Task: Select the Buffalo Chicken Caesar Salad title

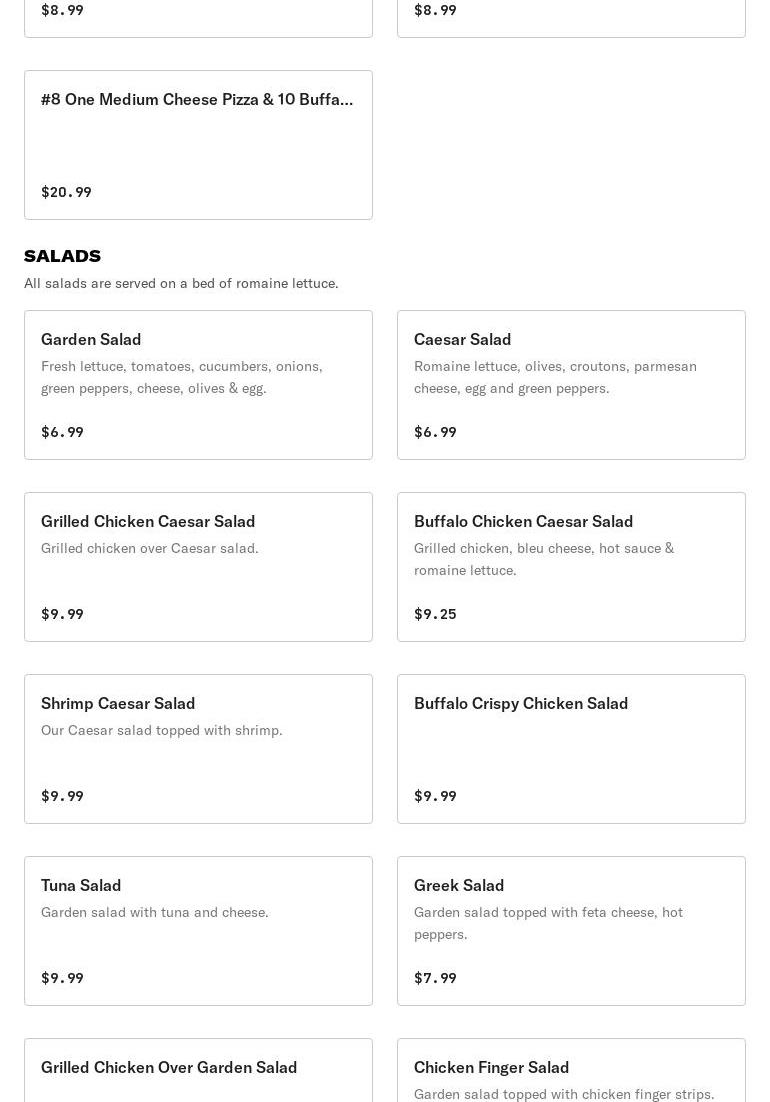Action: tap(523, 522)
